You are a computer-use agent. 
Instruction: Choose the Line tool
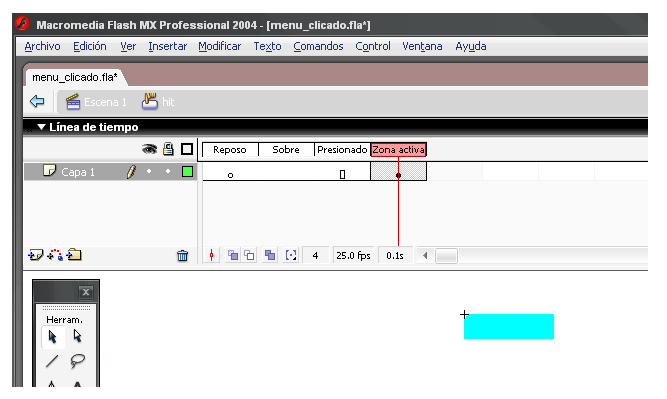click(52, 361)
